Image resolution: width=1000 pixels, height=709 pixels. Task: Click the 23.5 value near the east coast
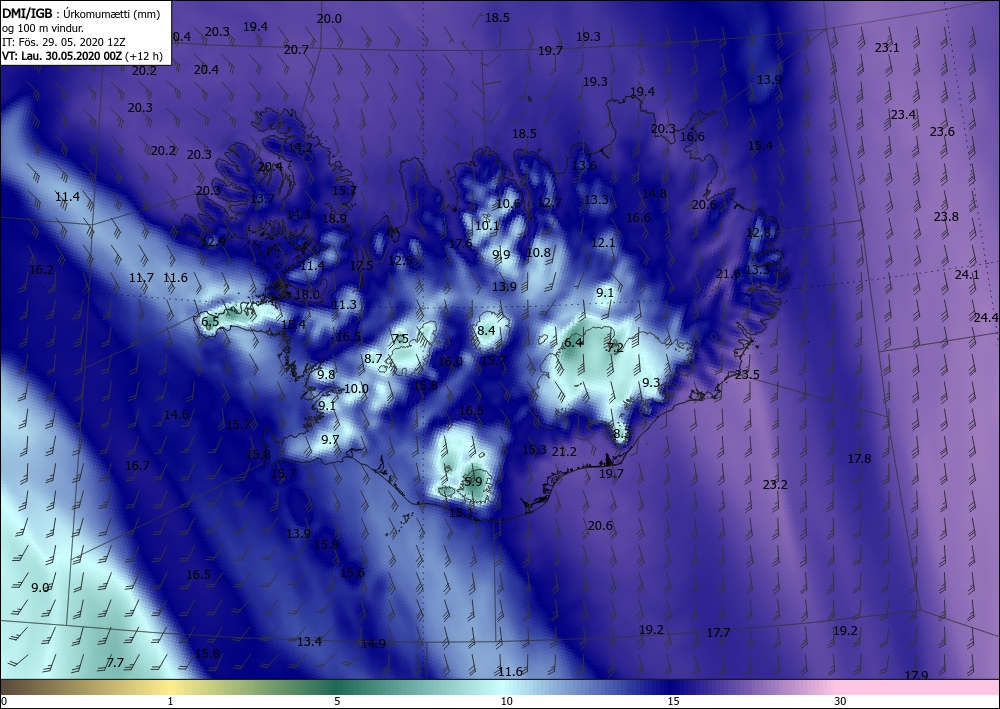[747, 375]
